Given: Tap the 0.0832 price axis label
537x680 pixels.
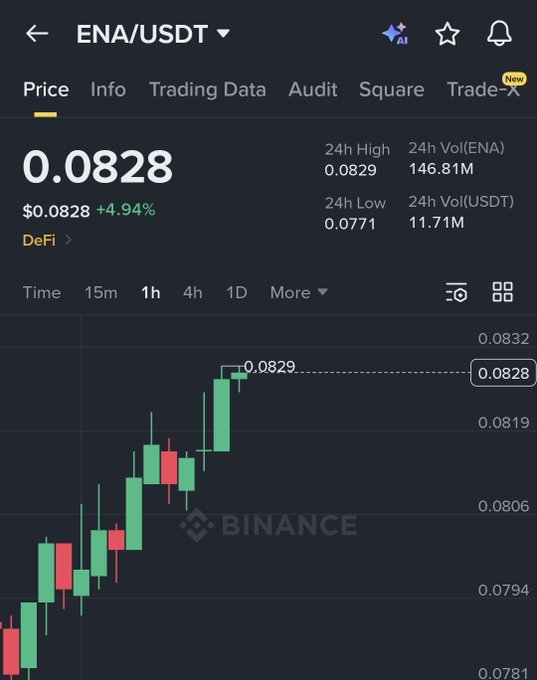Looking at the screenshot, I should (x=504, y=339).
